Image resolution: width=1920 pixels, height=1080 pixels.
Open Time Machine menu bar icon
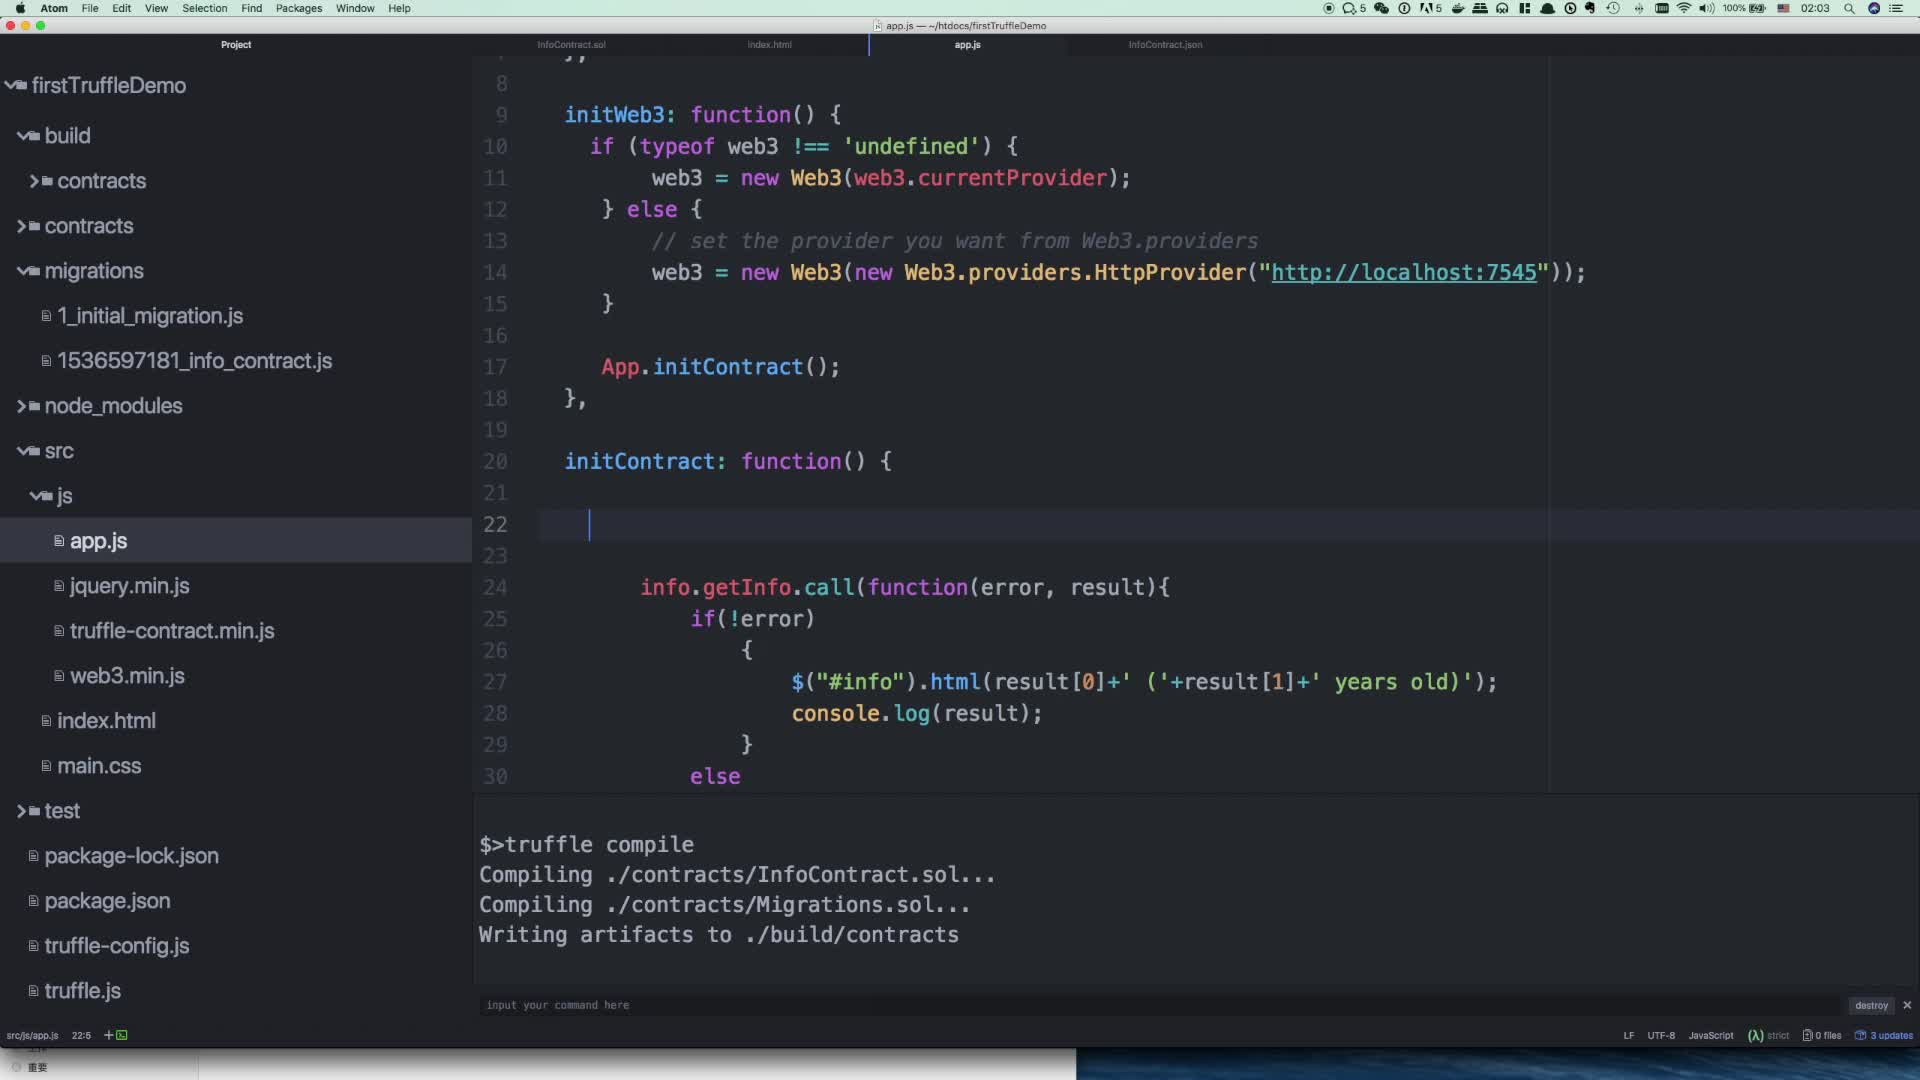coord(1613,8)
